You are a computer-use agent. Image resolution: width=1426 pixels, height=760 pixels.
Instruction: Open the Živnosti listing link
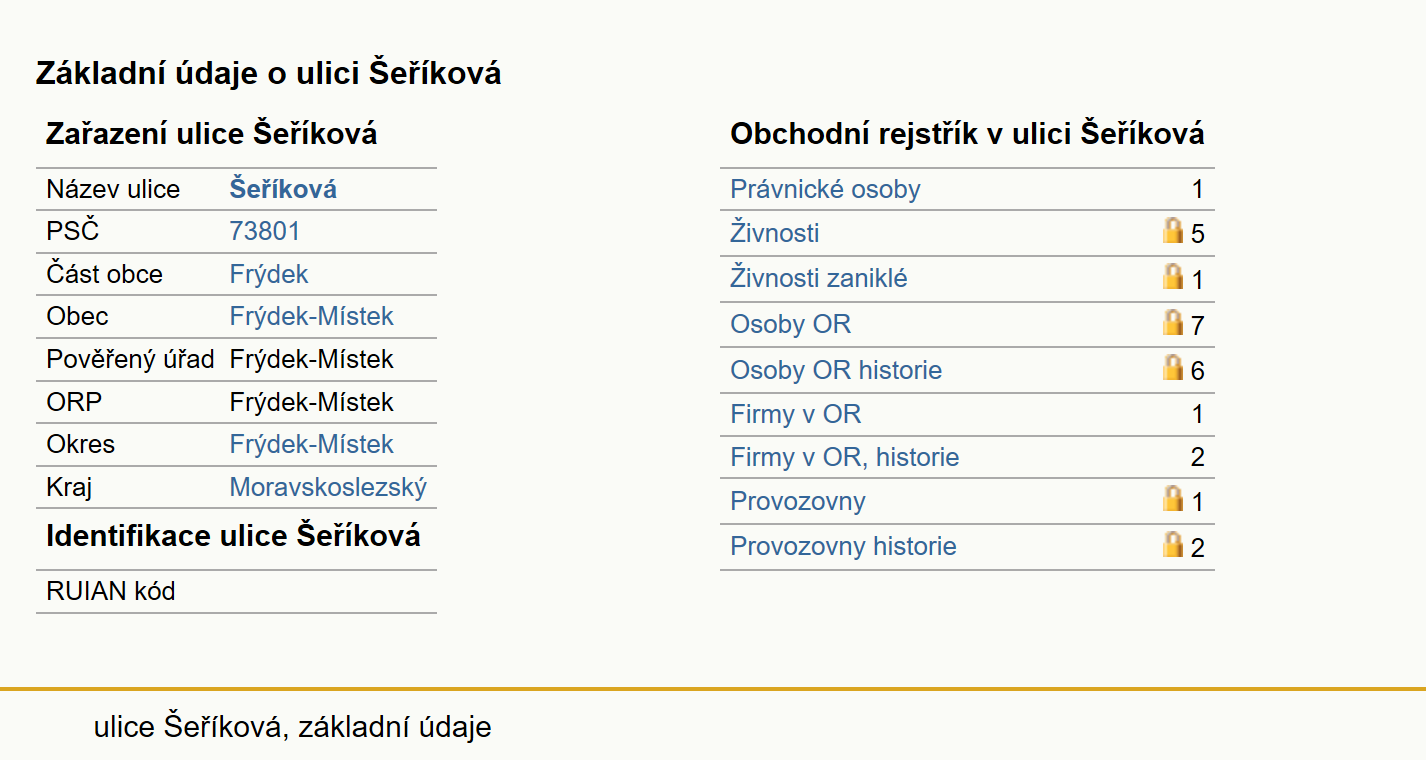click(x=775, y=233)
